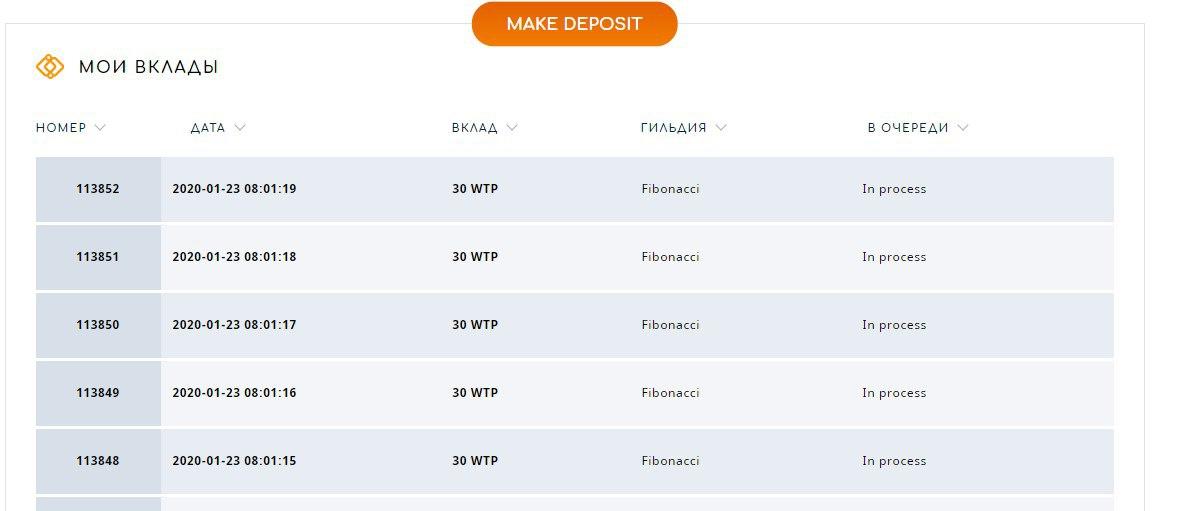Screen dimensions: 1203x511
Task: Click In process status of deposit 113849
Action: coord(894,393)
